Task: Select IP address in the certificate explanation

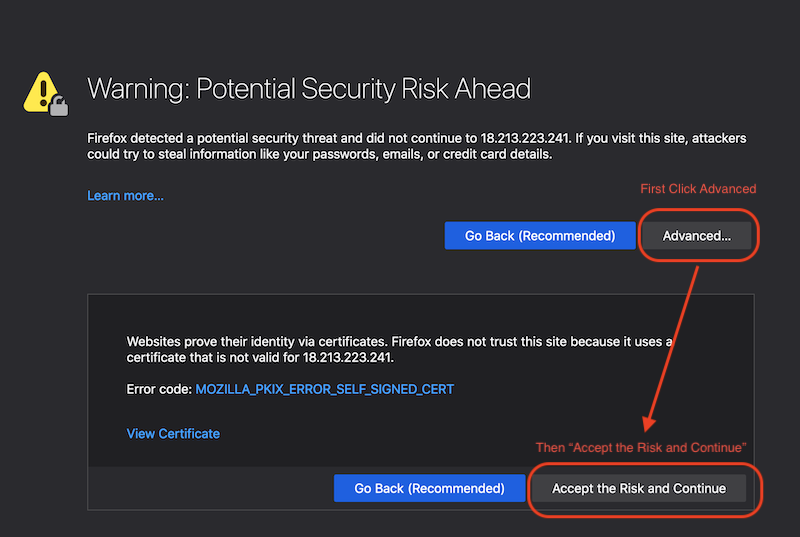Action: pyautogui.click(x=347, y=357)
